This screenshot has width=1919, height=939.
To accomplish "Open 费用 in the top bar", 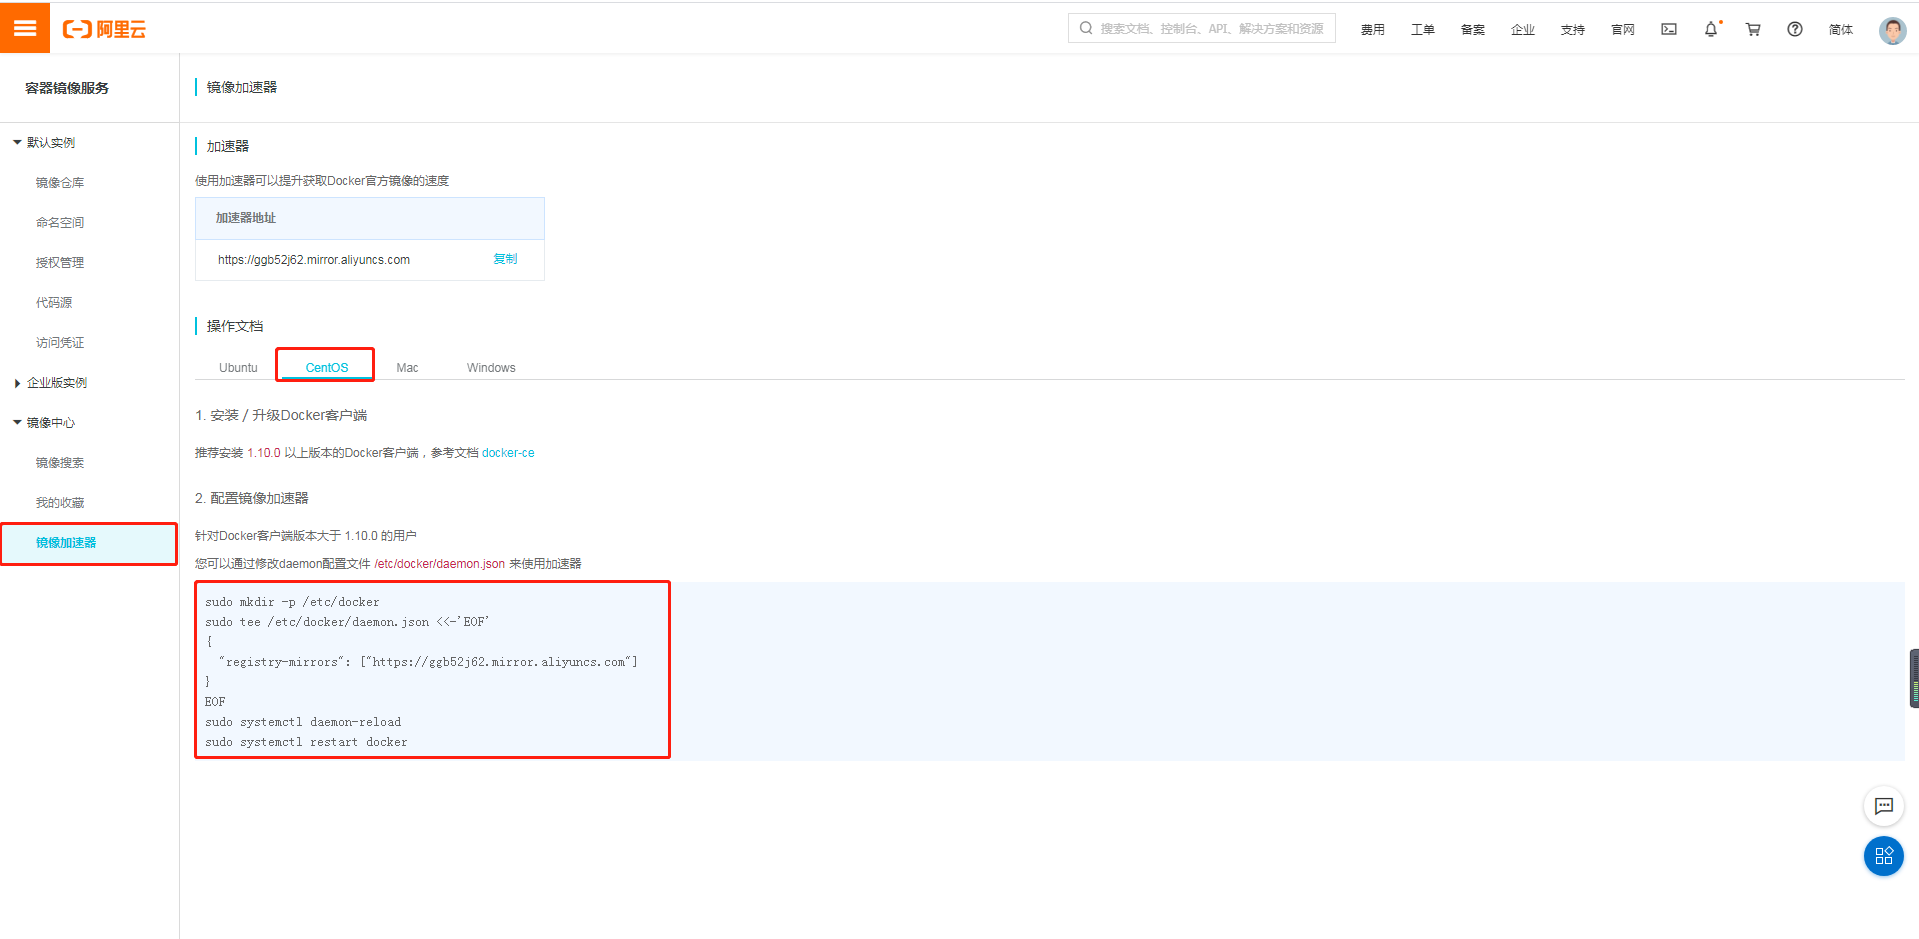I will [x=1372, y=30].
